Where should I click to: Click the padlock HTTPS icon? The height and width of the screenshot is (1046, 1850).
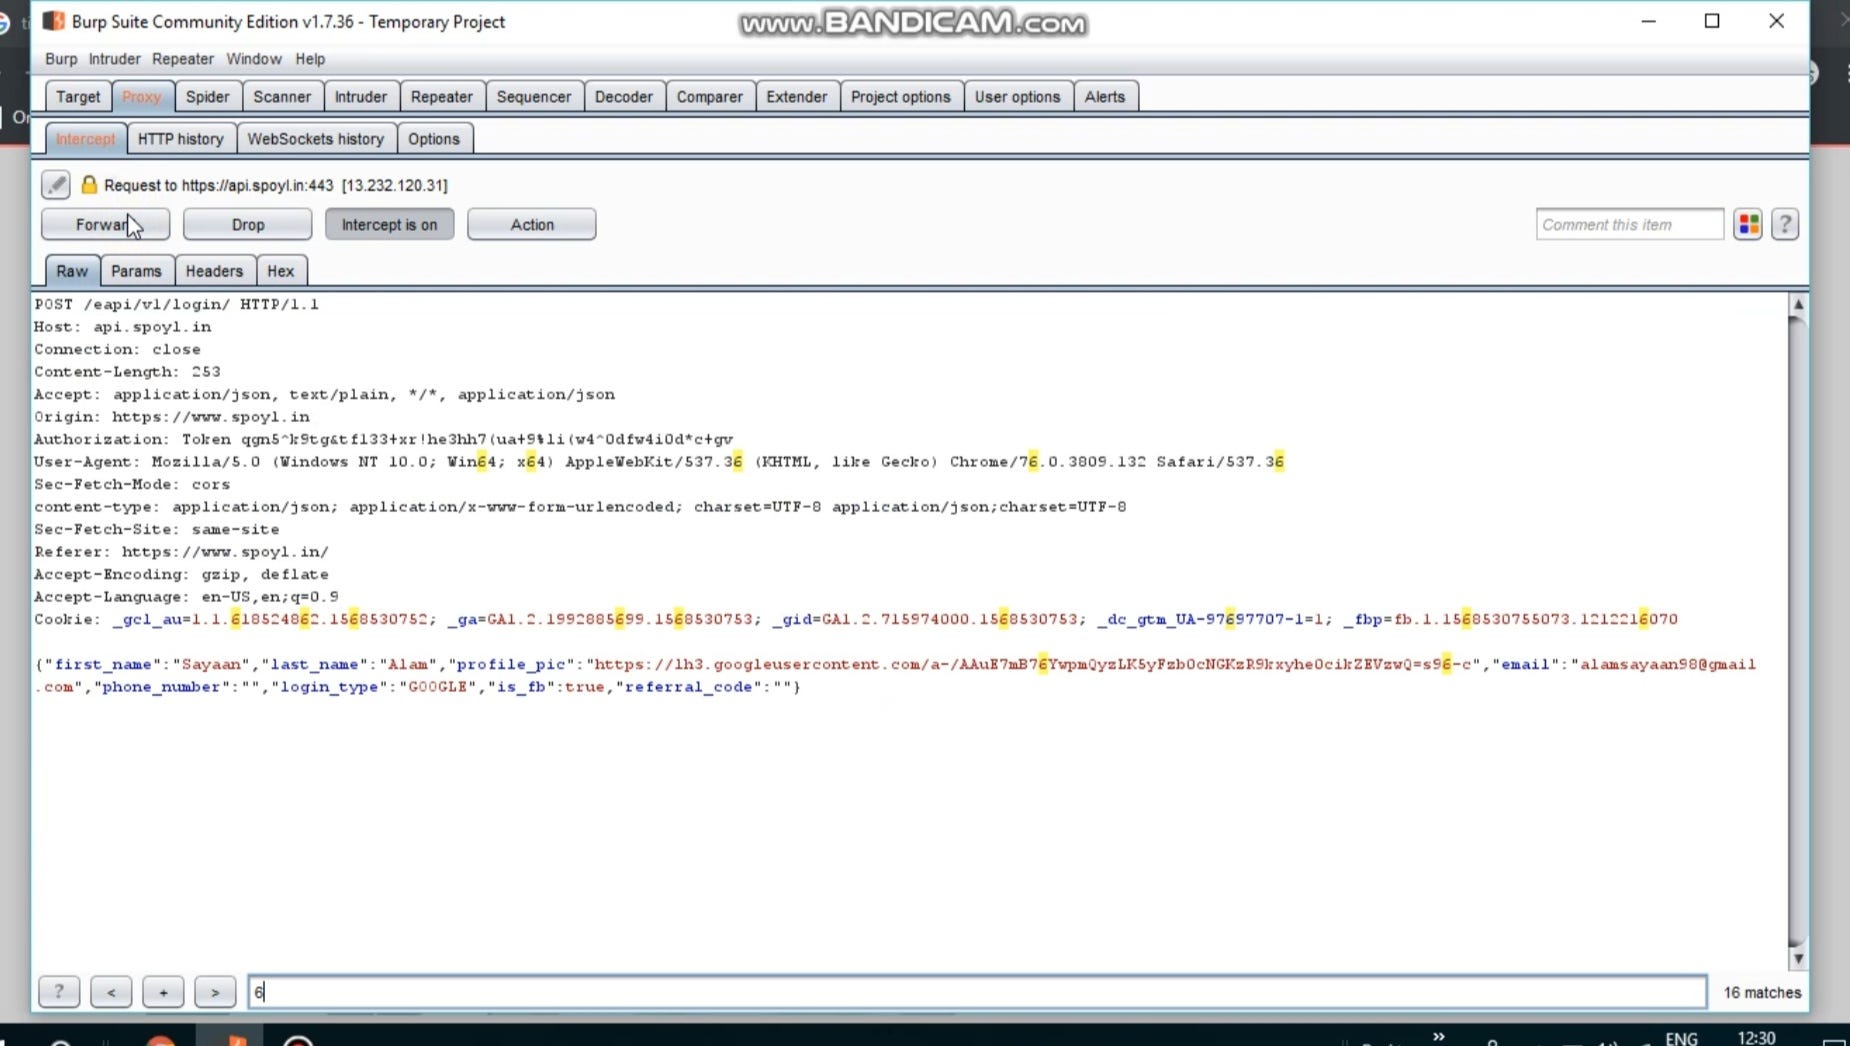(x=89, y=184)
